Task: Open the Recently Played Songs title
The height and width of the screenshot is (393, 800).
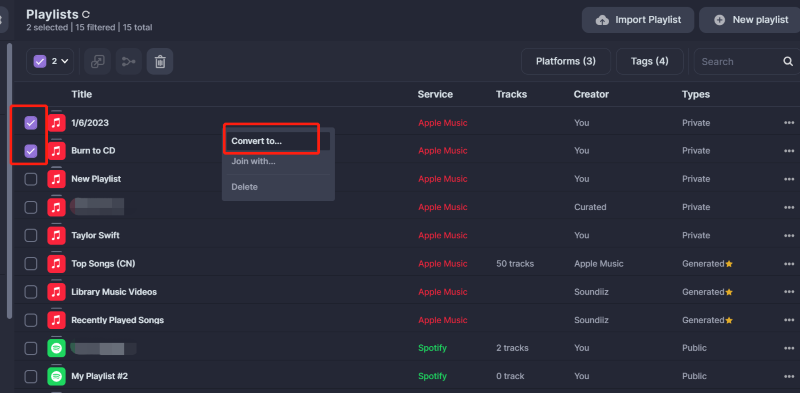Action: tap(117, 320)
